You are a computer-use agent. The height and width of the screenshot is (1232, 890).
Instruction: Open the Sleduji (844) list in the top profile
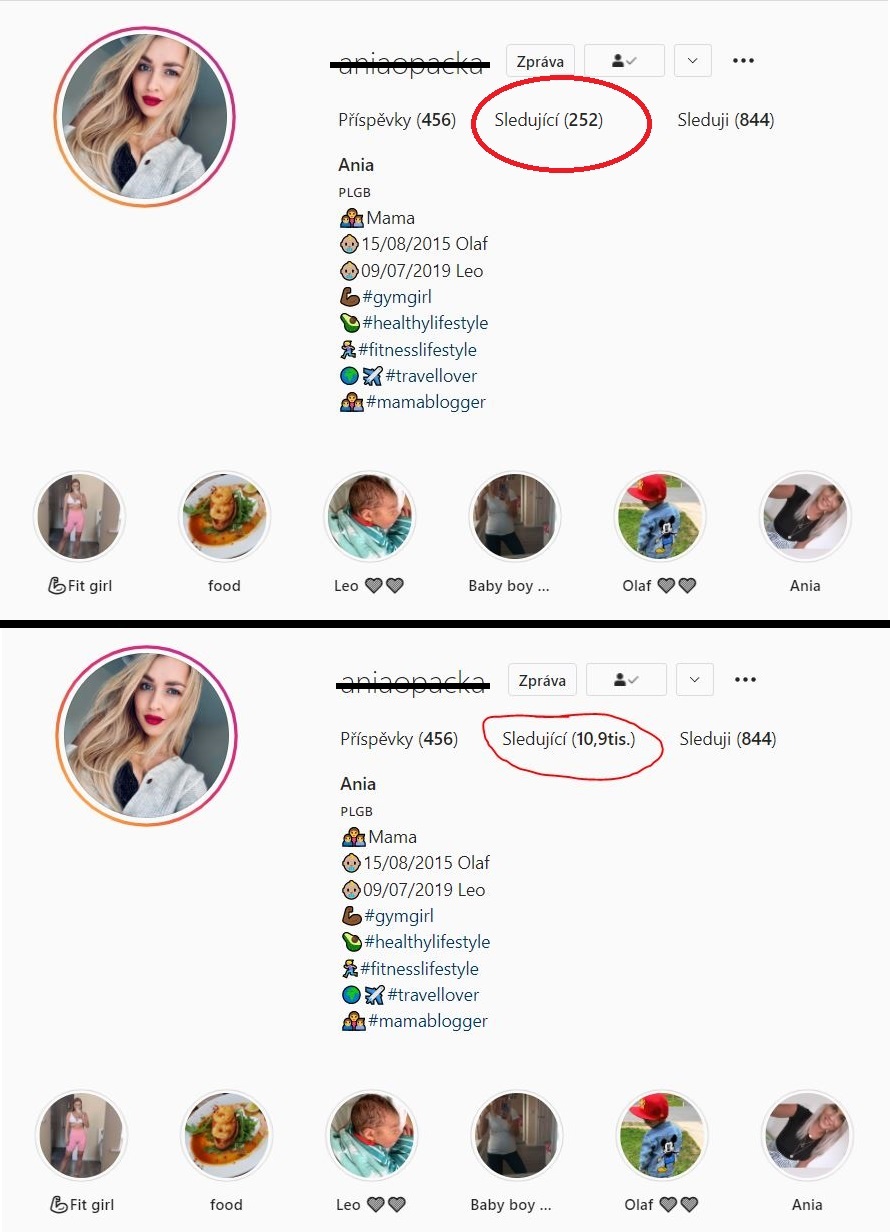(726, 120)
